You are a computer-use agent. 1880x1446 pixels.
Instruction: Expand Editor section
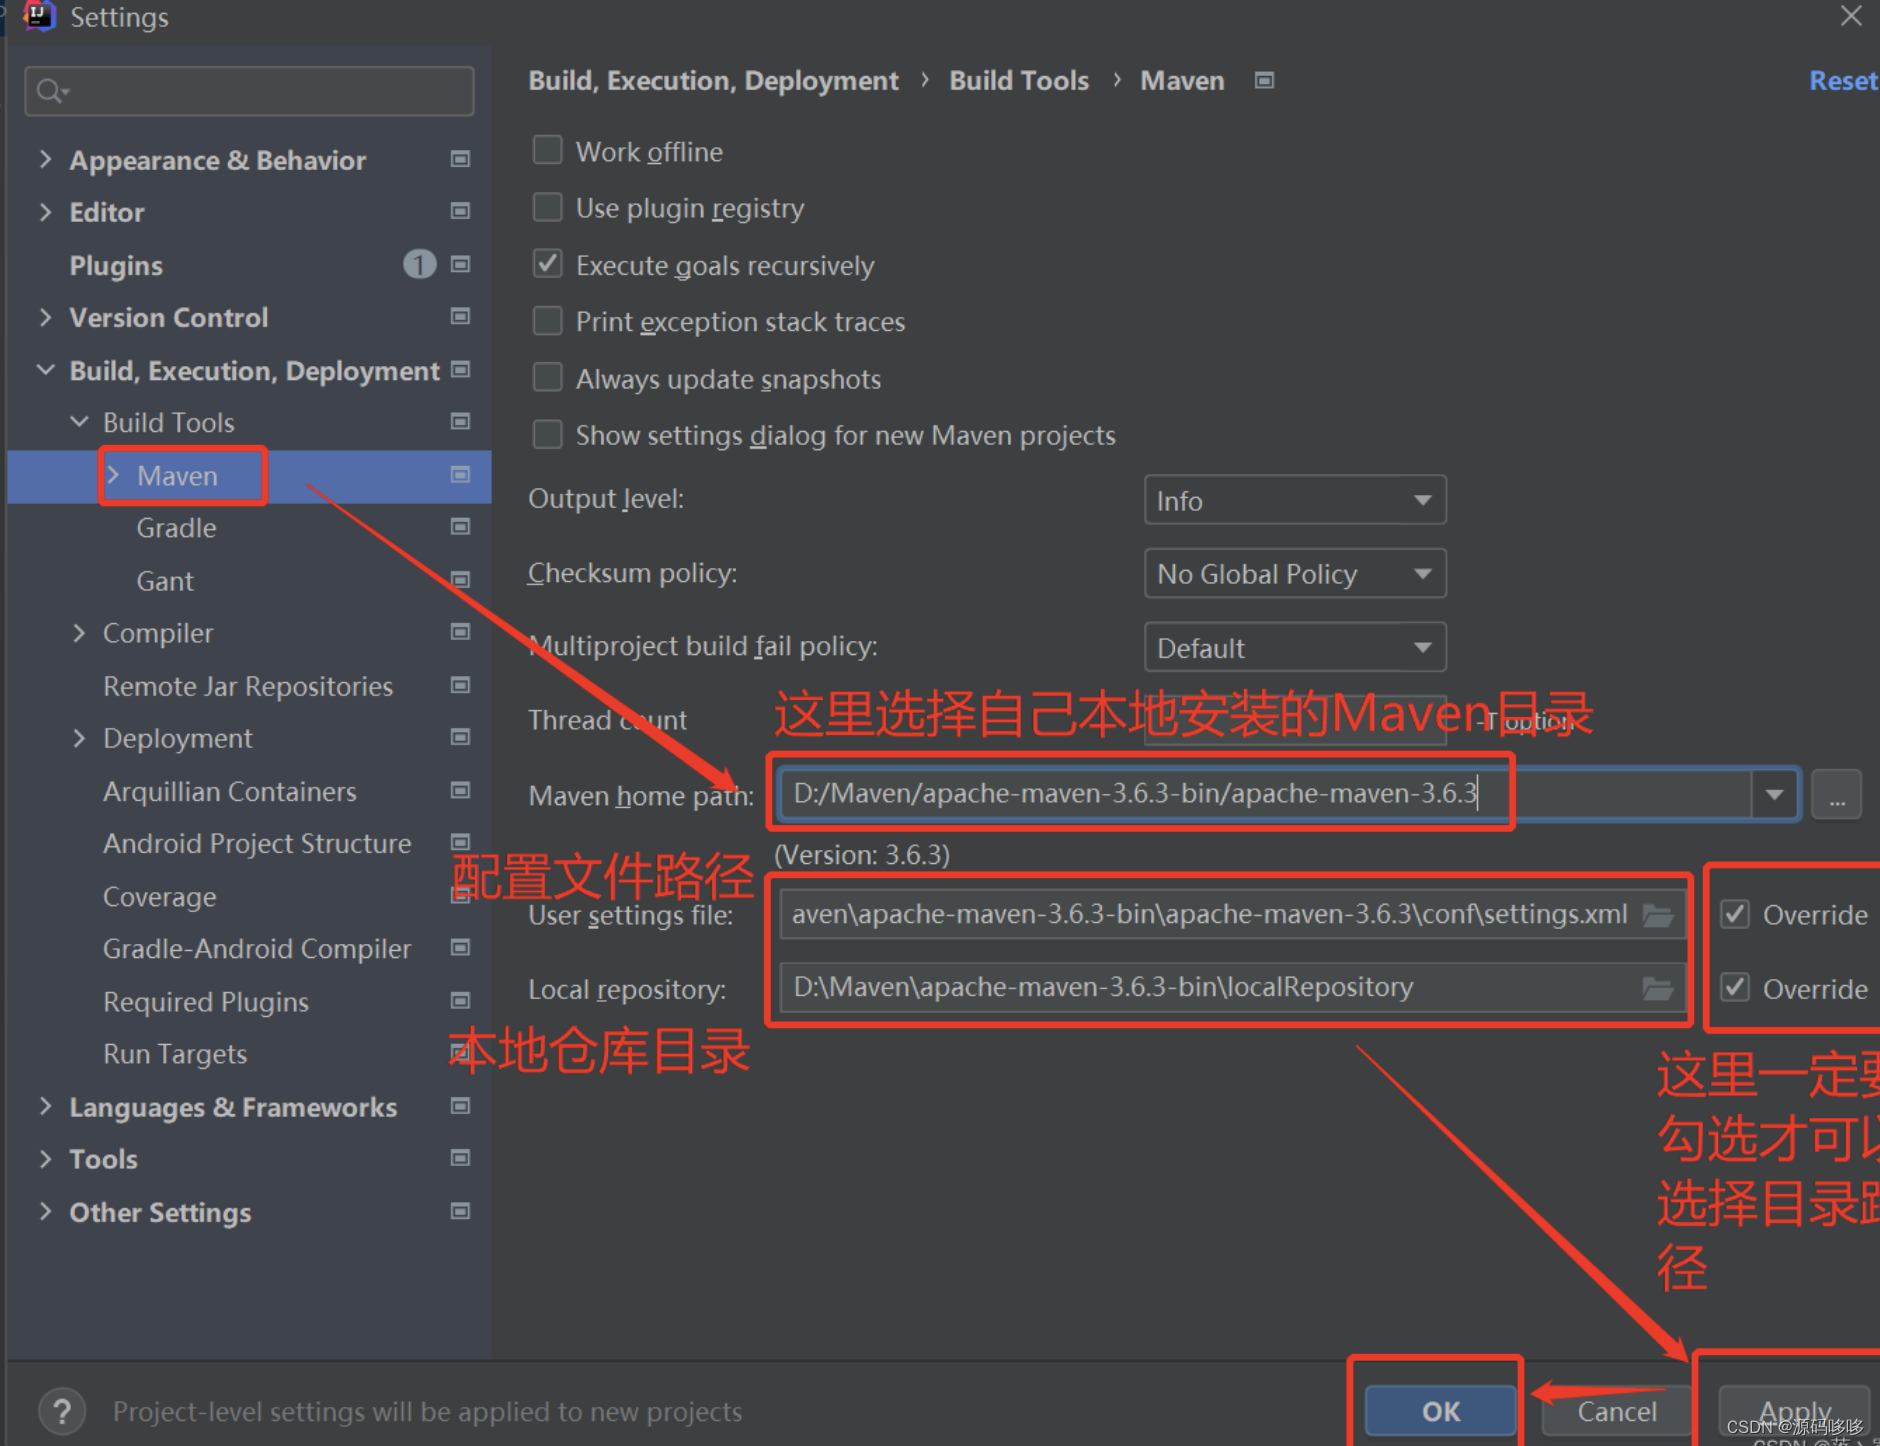(x=45, y=211)
